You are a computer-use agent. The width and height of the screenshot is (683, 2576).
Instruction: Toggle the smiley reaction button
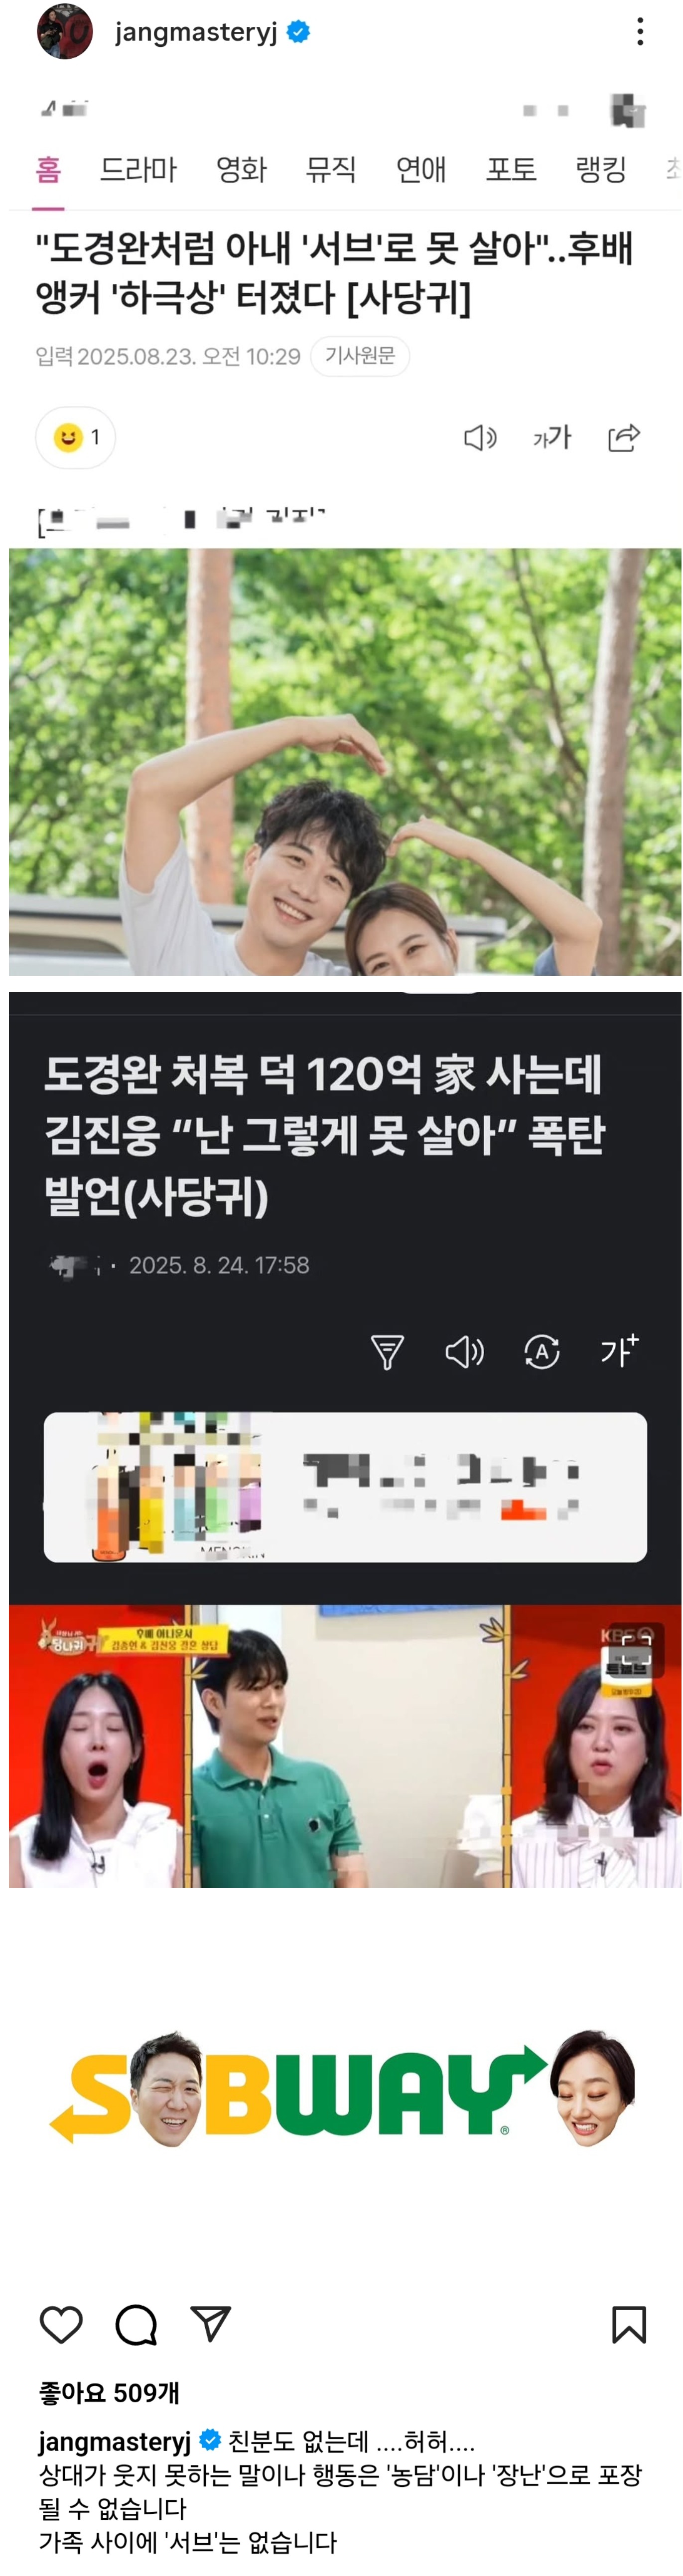pyautogui.click(x=75, y=437)
